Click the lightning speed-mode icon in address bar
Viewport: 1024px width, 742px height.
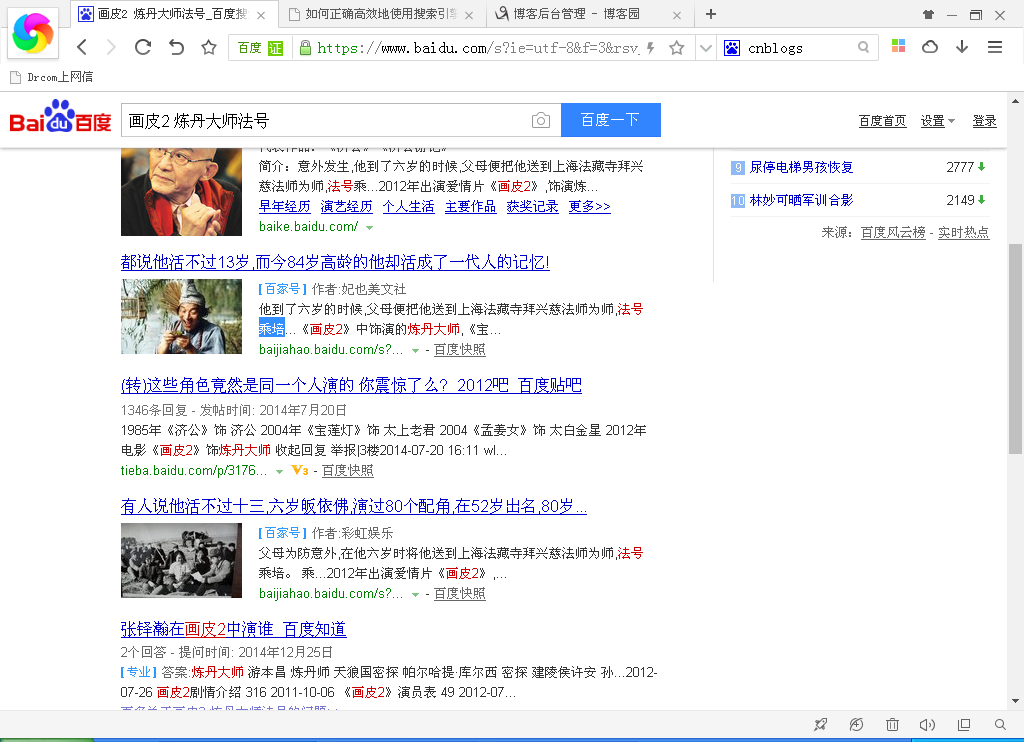(x=650, y=48)
